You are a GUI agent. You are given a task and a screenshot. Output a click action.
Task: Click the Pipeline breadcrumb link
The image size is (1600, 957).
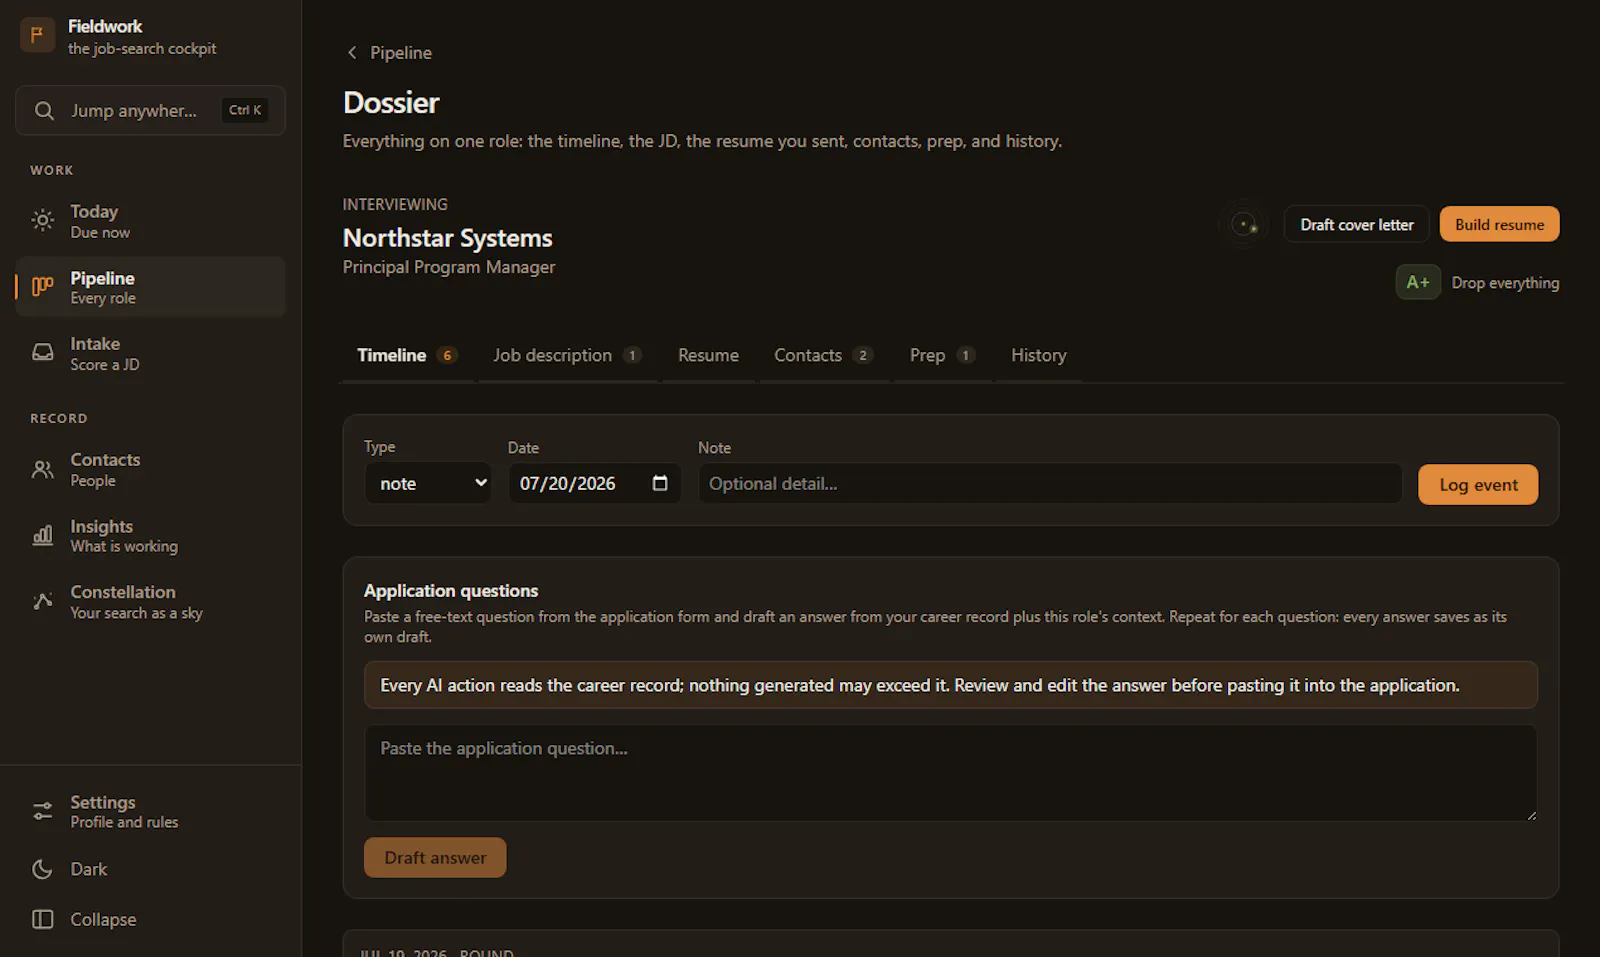pyautogui.click(x=401, y=52)
